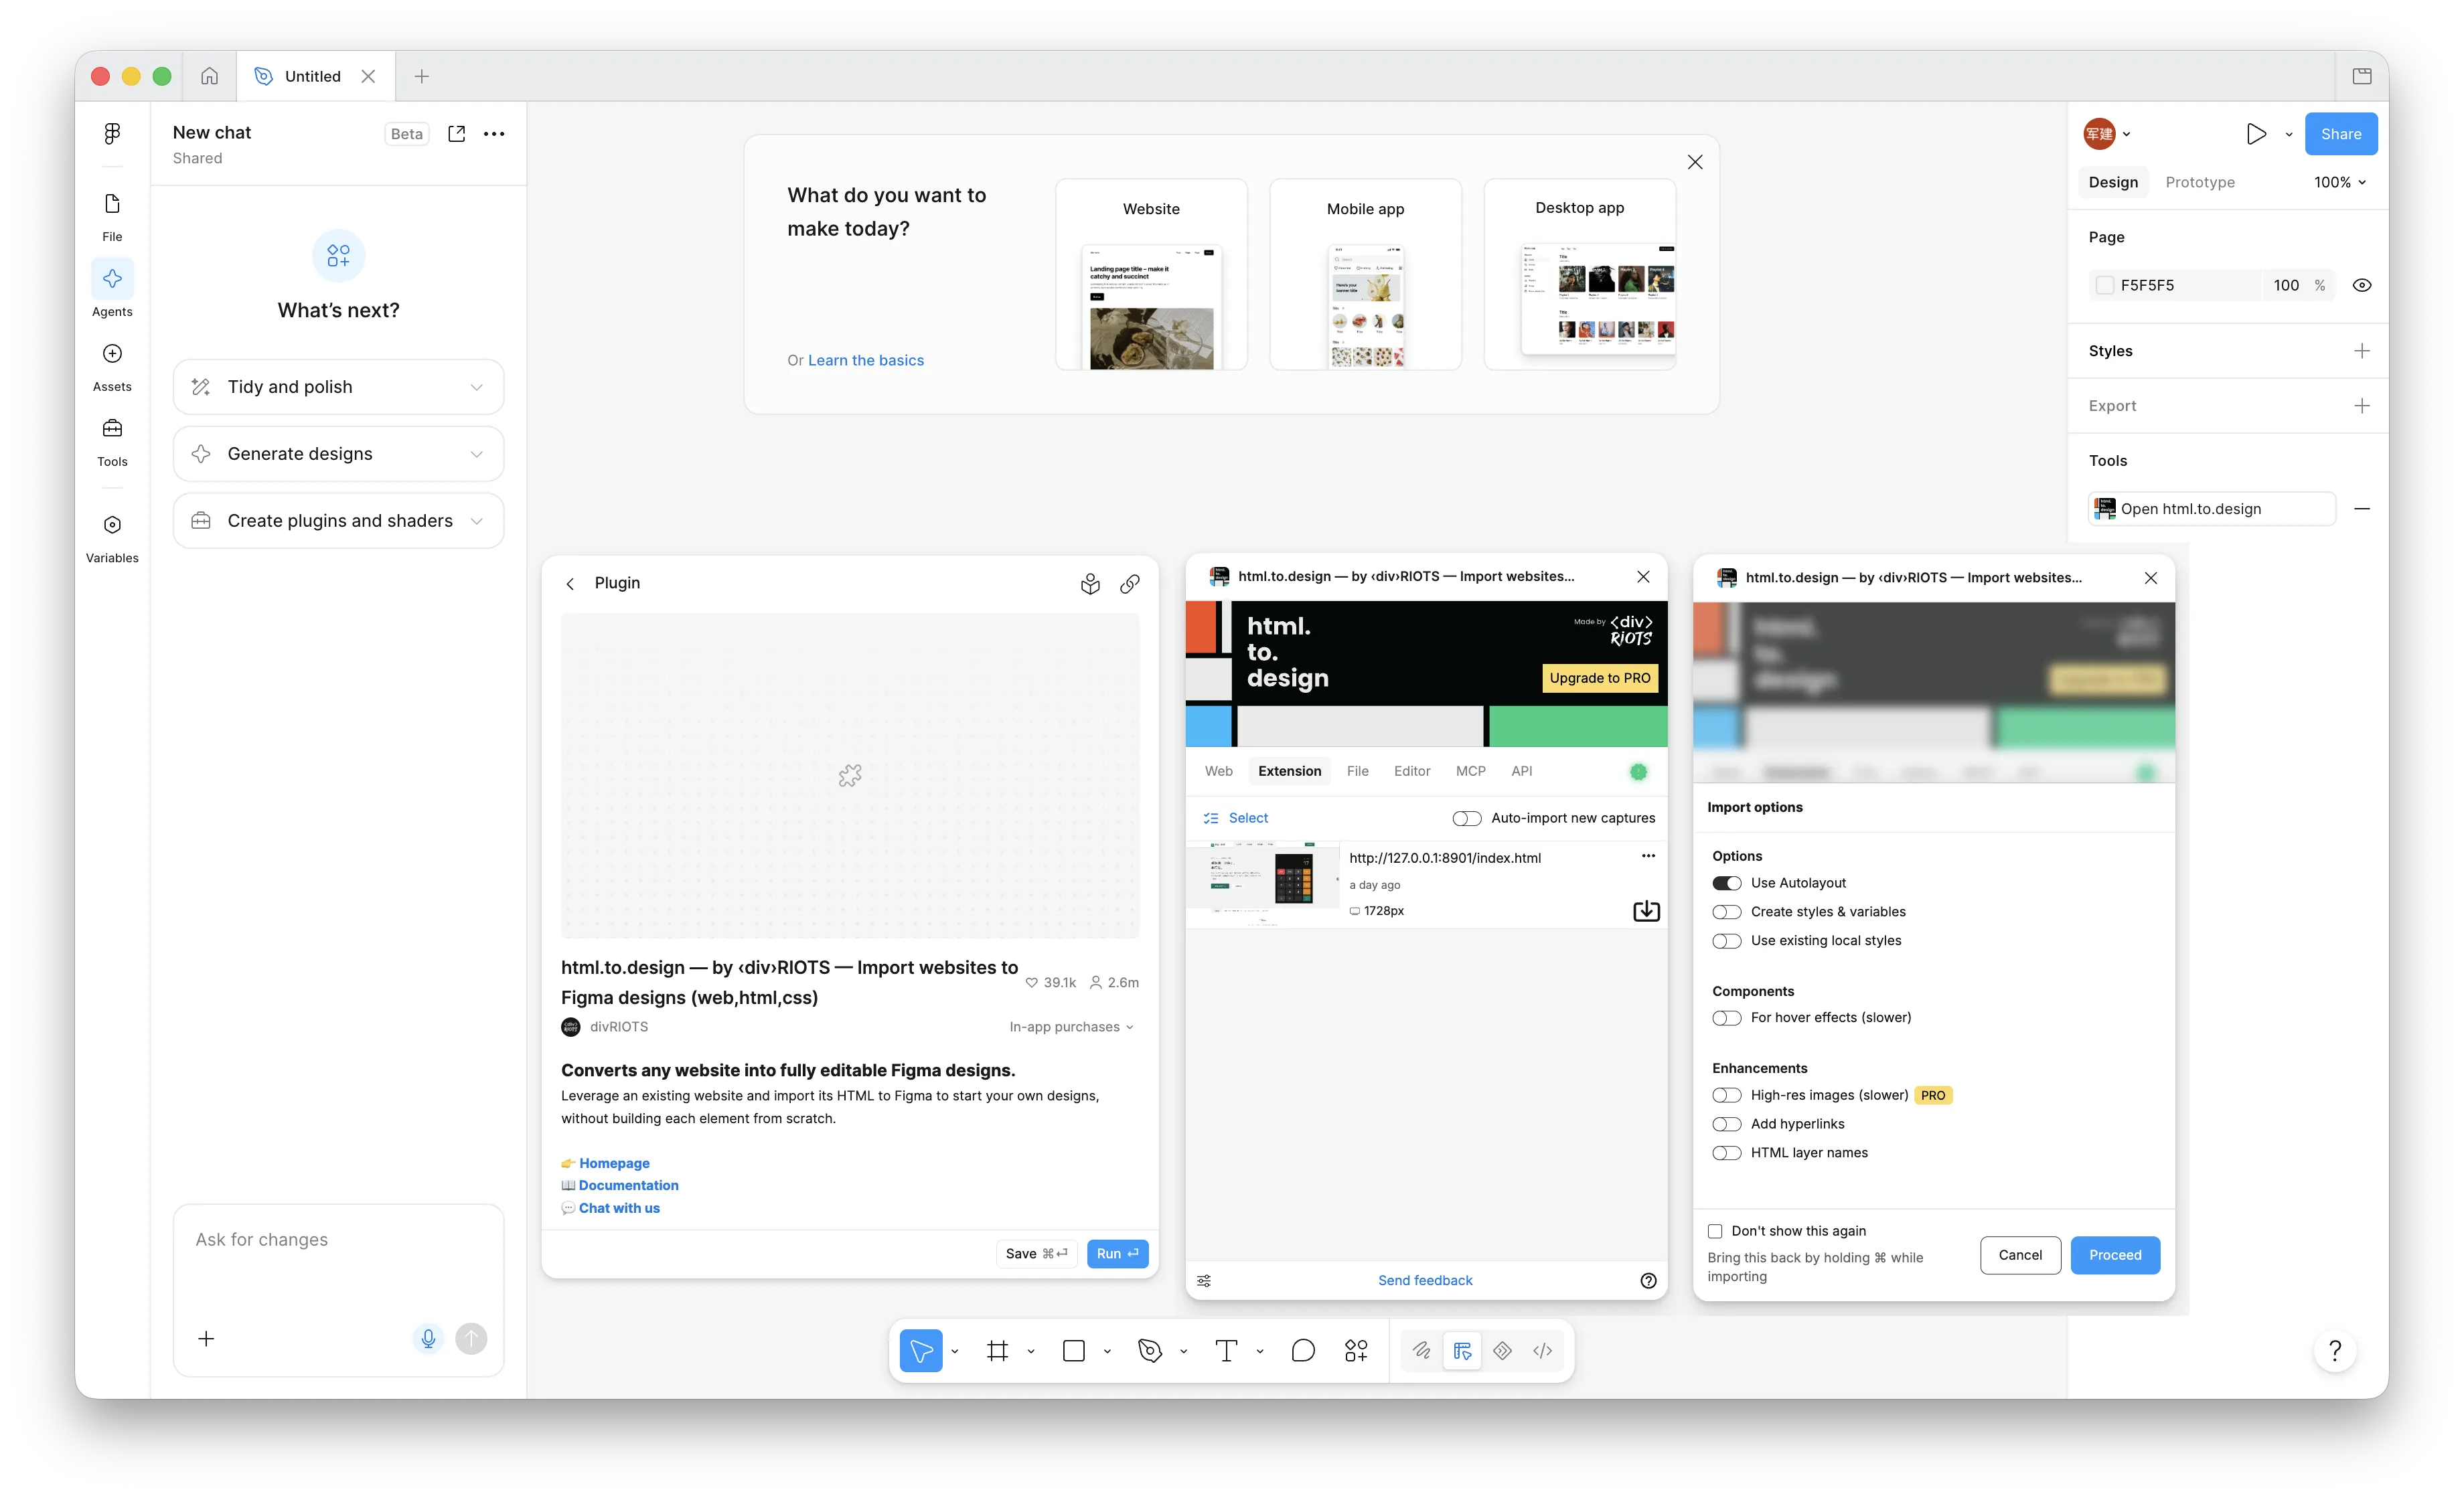Image resolution: width=2464 pixels, height=1498 pixels.
Task: Switch to Web tab in html.to.design
Action: [1218, 771]
